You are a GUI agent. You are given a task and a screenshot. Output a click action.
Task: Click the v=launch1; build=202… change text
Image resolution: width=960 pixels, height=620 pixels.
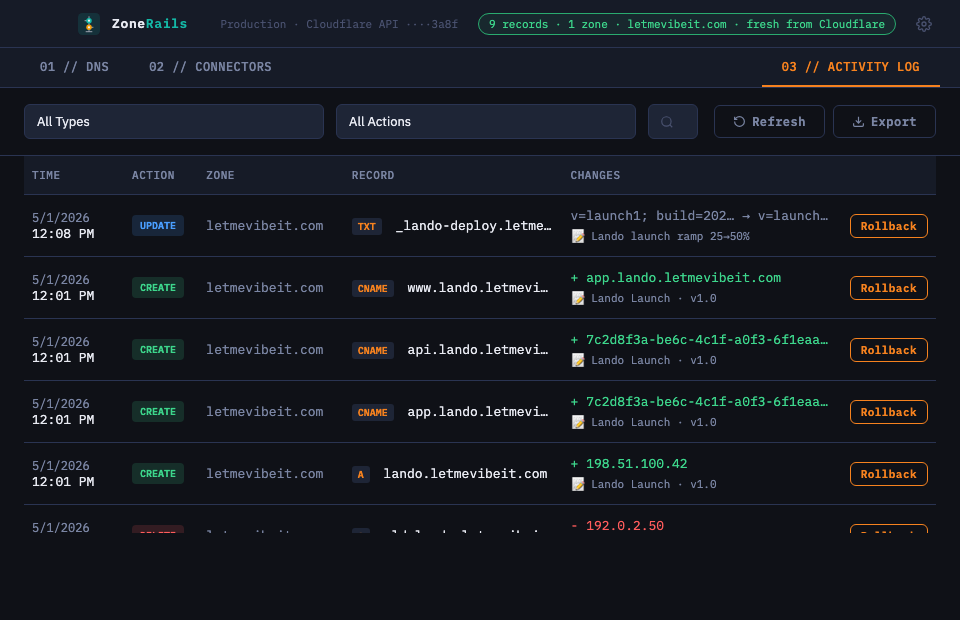pyautogui.click(x=699, y=215)
